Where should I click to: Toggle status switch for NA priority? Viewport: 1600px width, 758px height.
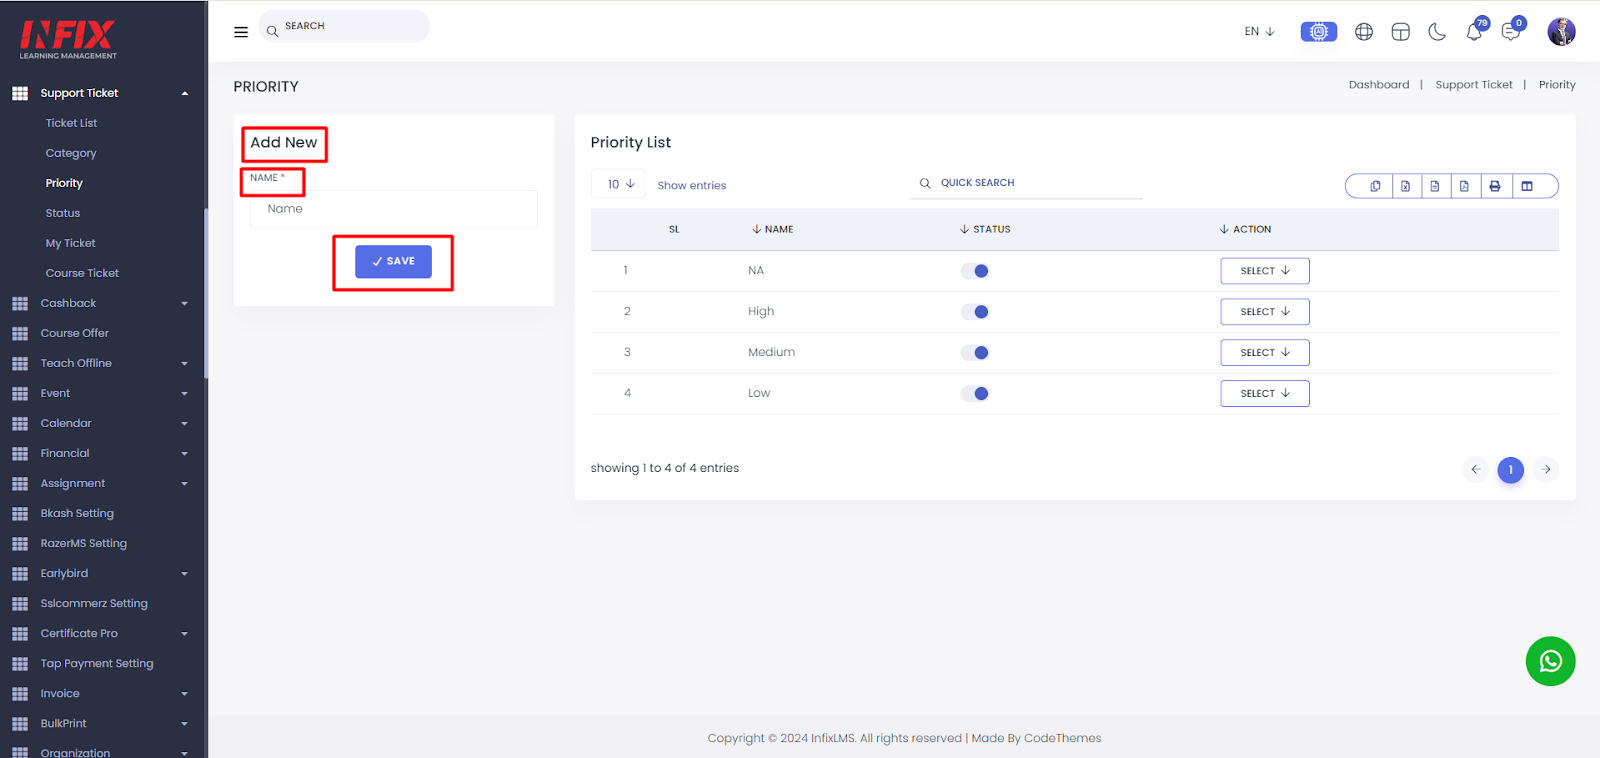[975, 271]
